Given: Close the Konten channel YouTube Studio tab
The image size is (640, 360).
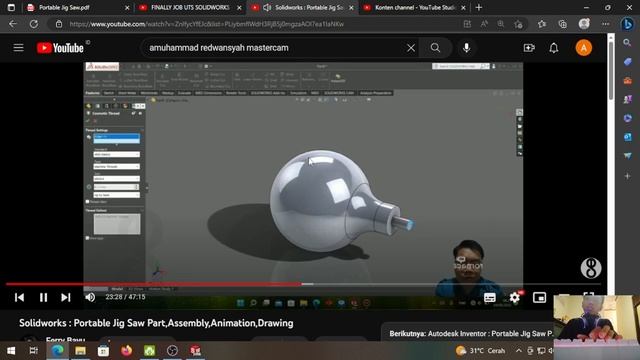Looking at the screenshot, I should (x=463, y=8).
